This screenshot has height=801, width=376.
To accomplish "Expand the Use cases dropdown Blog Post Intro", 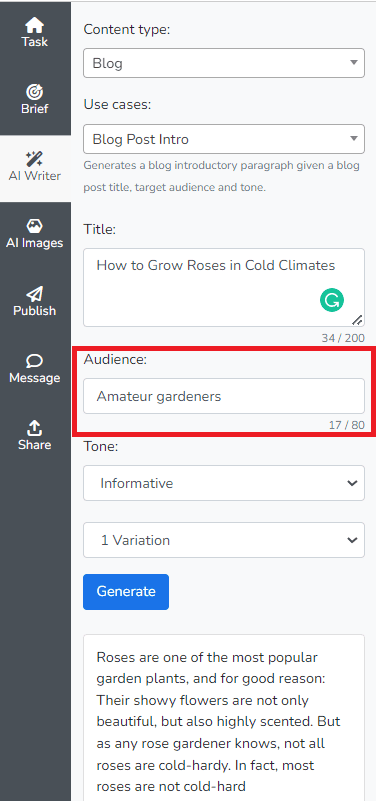I will (224, 139).
